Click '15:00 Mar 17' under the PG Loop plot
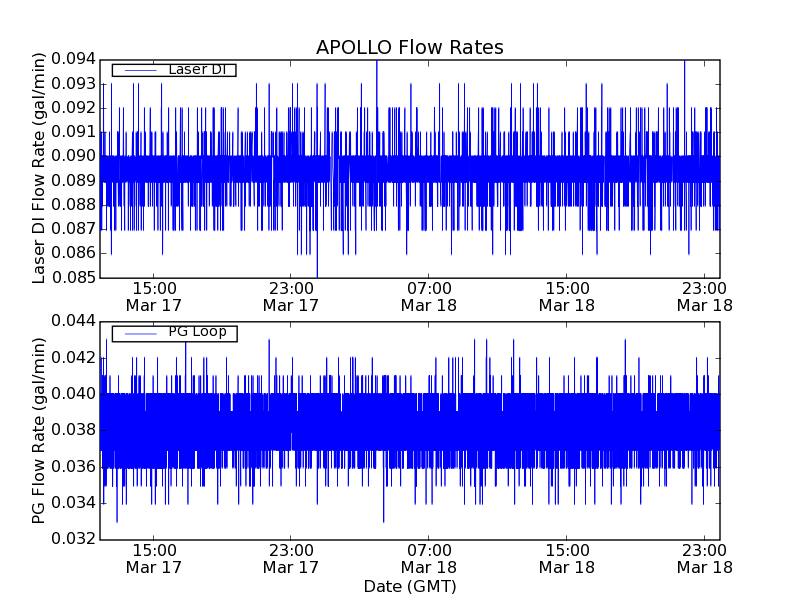 point(154,559)
